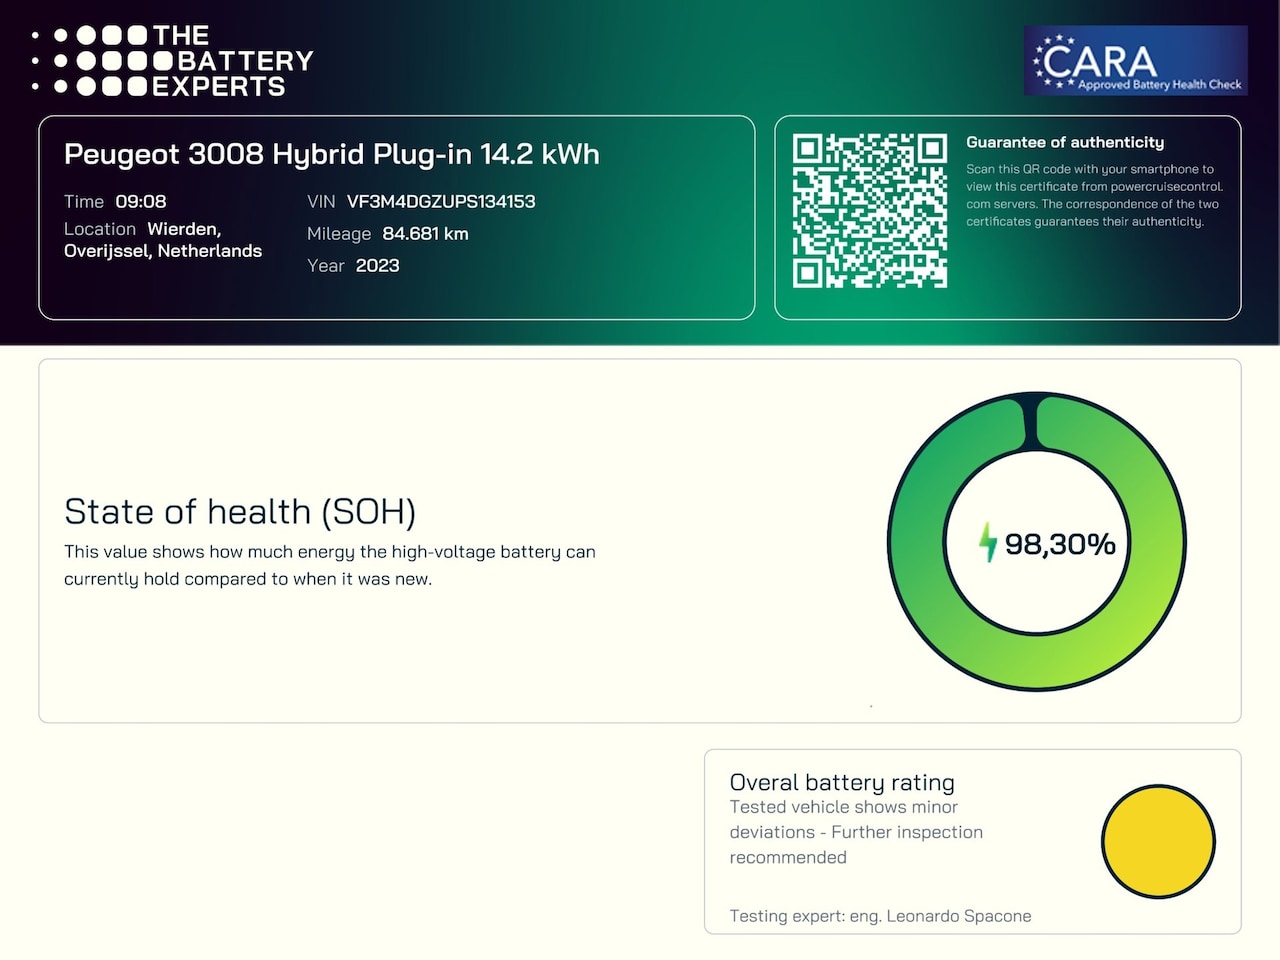Click the time value 09:08
The width and height of the screenshot is (1280, 960).
click(x=141, y=201)
